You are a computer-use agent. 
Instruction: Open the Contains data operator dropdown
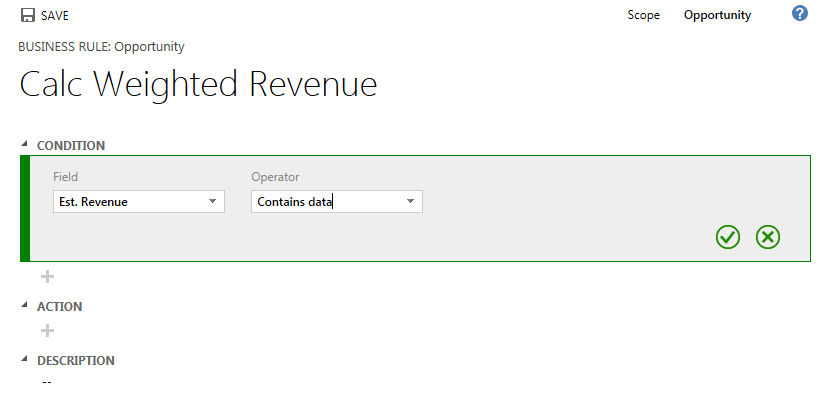337,201
